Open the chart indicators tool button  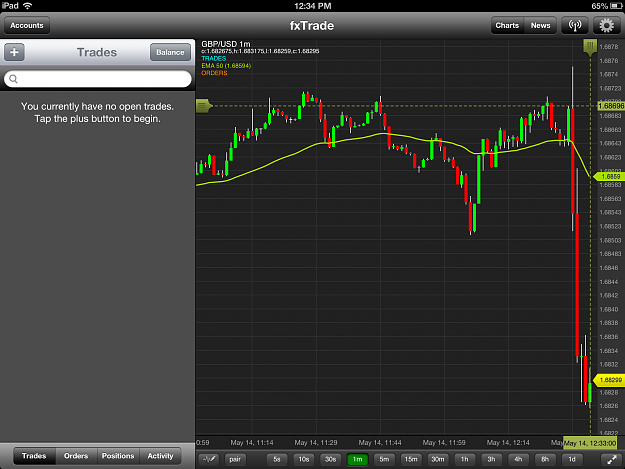coord(209,459)
